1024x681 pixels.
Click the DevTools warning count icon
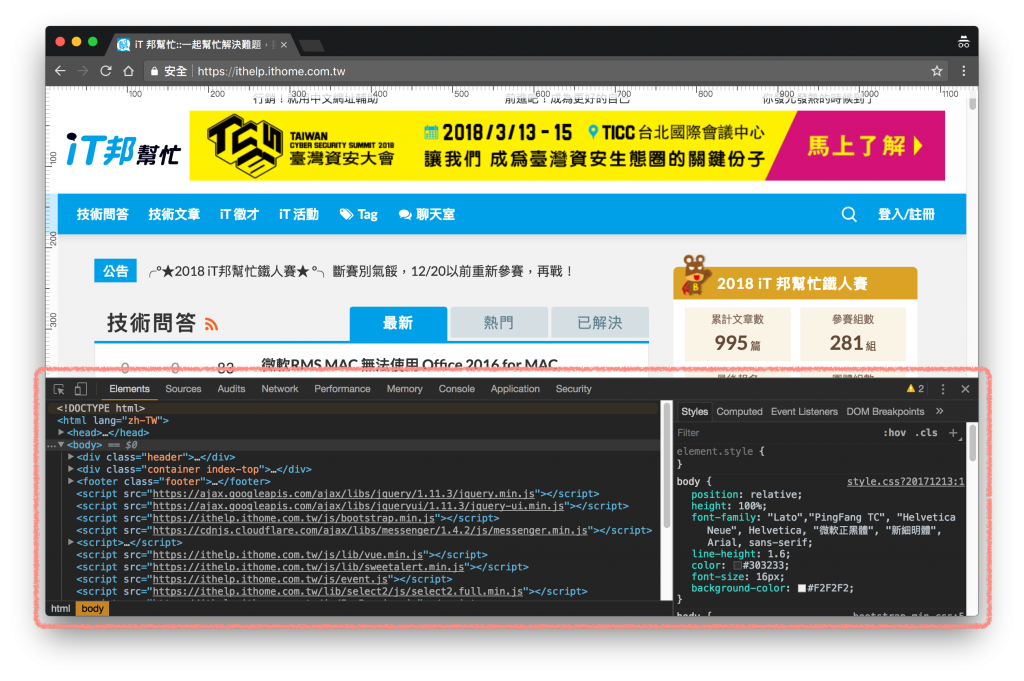tap(915, 388)
